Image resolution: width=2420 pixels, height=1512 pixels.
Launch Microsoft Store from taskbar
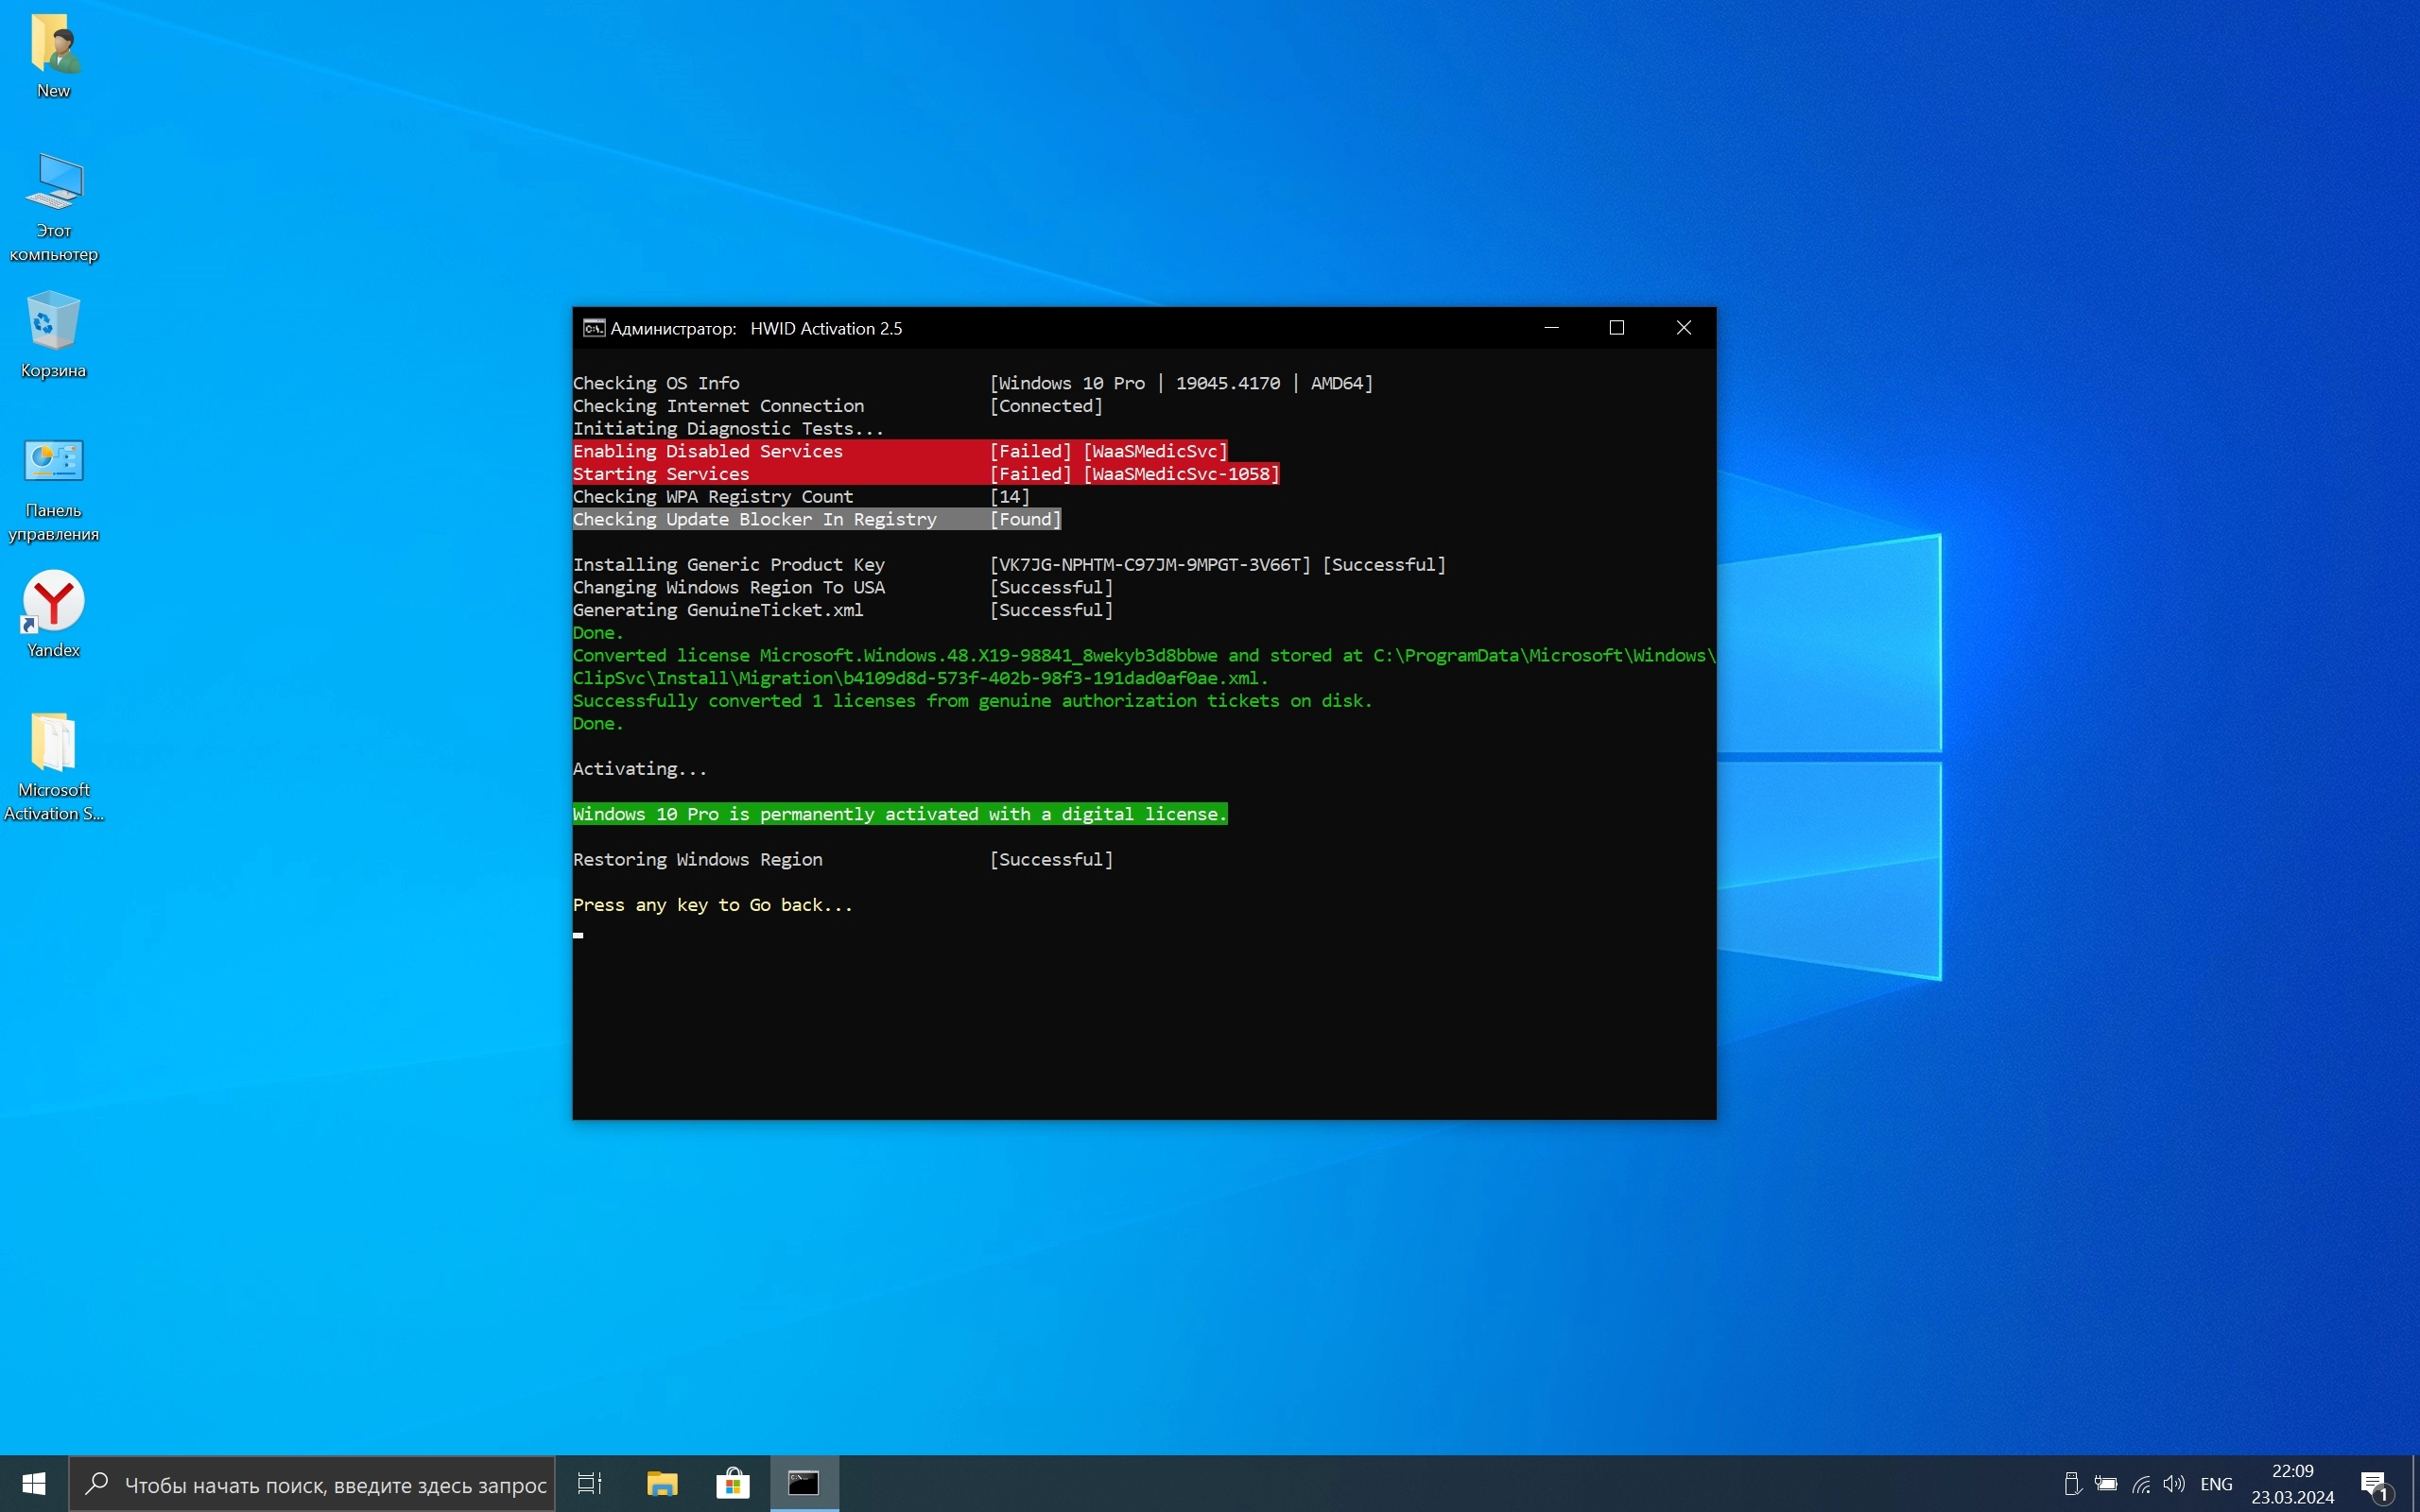(733, 1484)
